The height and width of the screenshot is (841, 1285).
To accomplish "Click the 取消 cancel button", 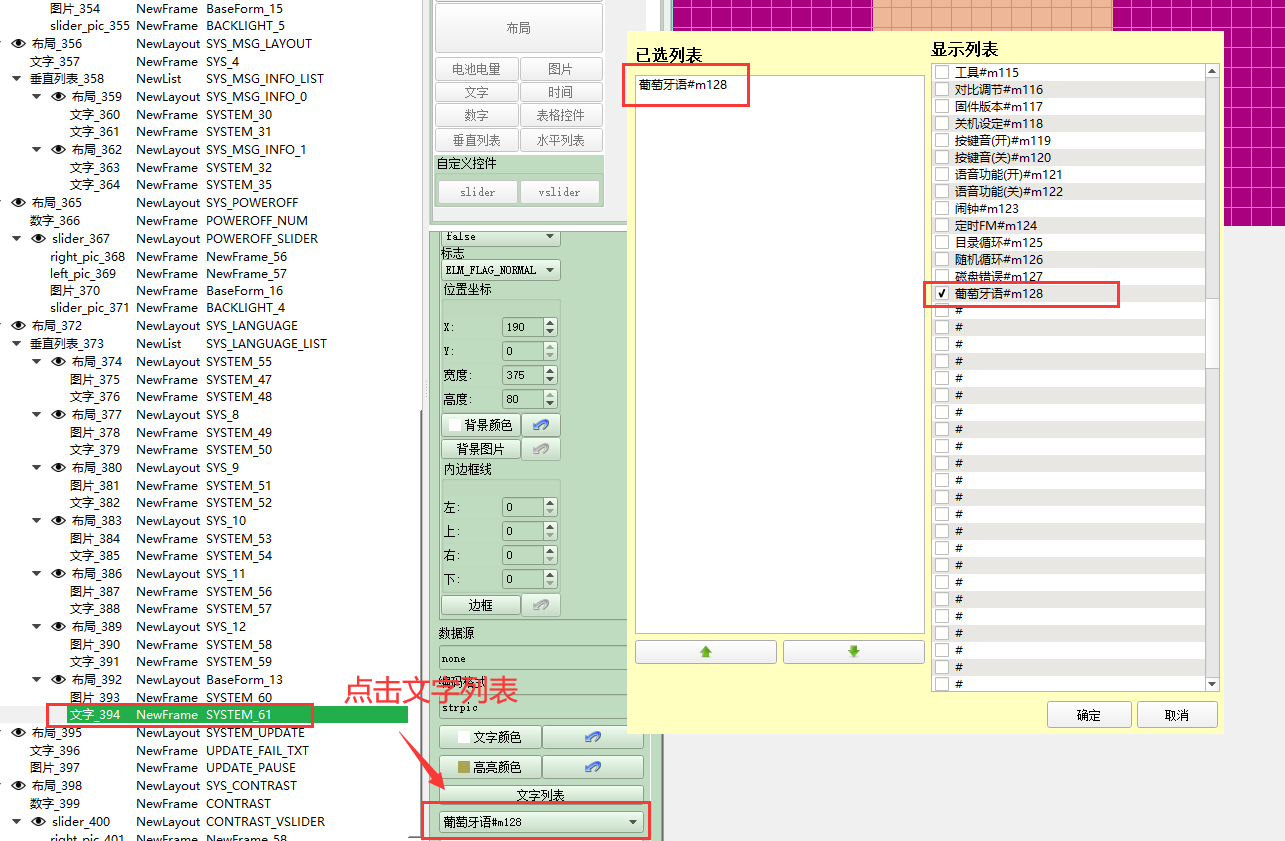I will [x=1177, y=715].
